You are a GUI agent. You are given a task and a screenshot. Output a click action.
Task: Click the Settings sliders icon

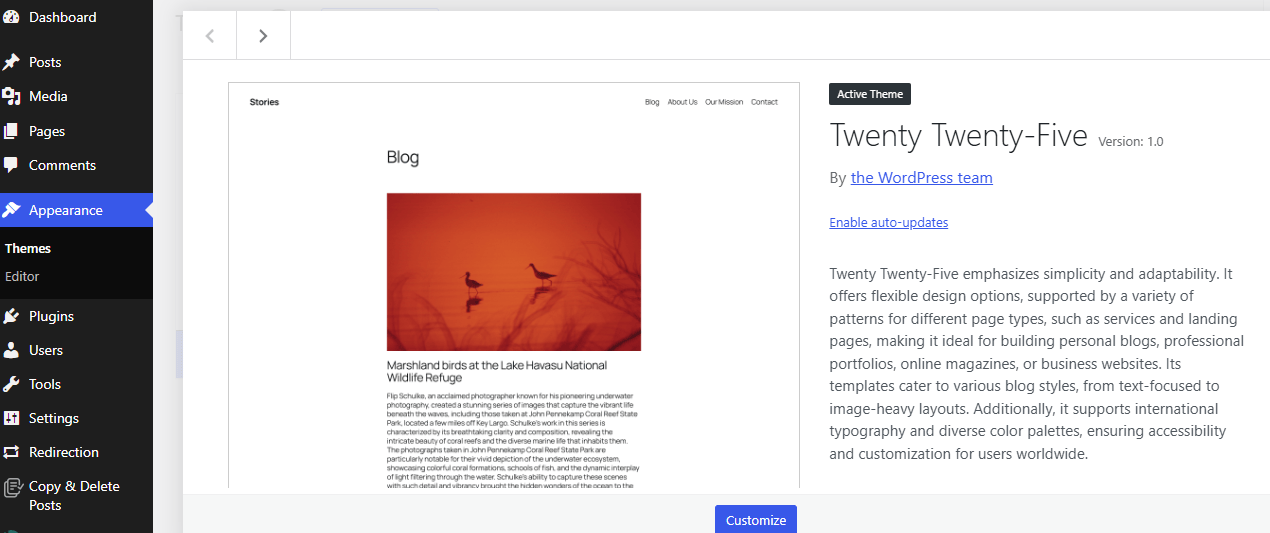[11, 418]
